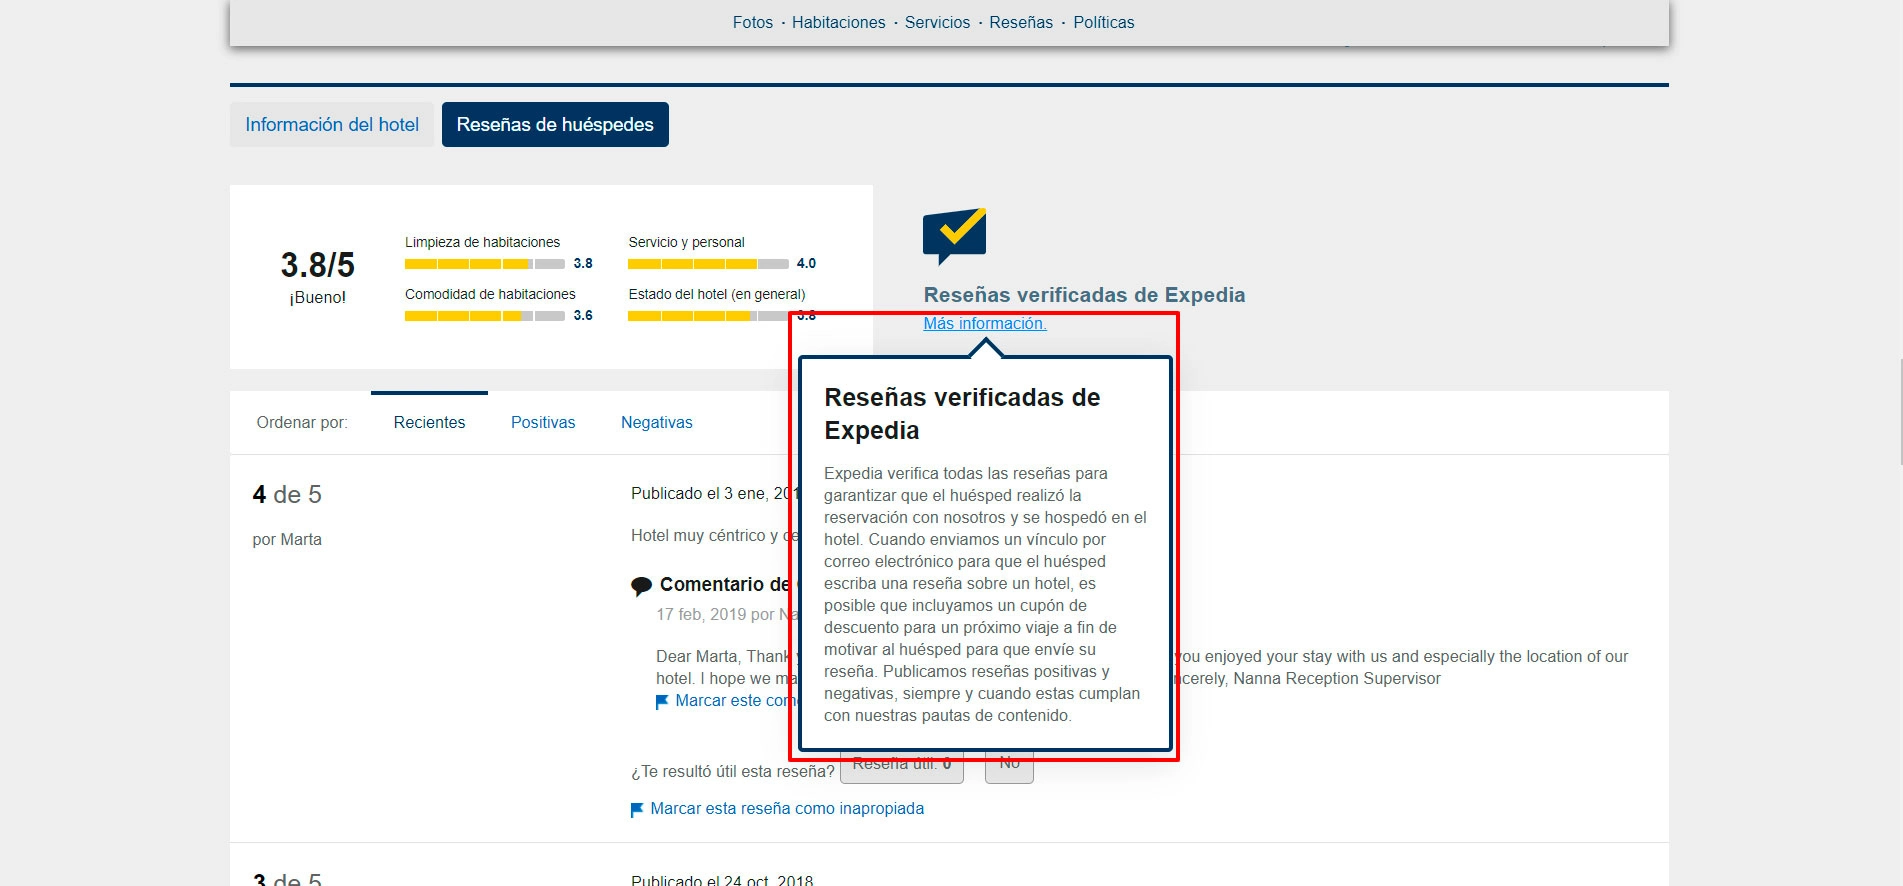Sort reviews by Recientes
This screenshot has height=886, width=1903.
click(429, 422)
